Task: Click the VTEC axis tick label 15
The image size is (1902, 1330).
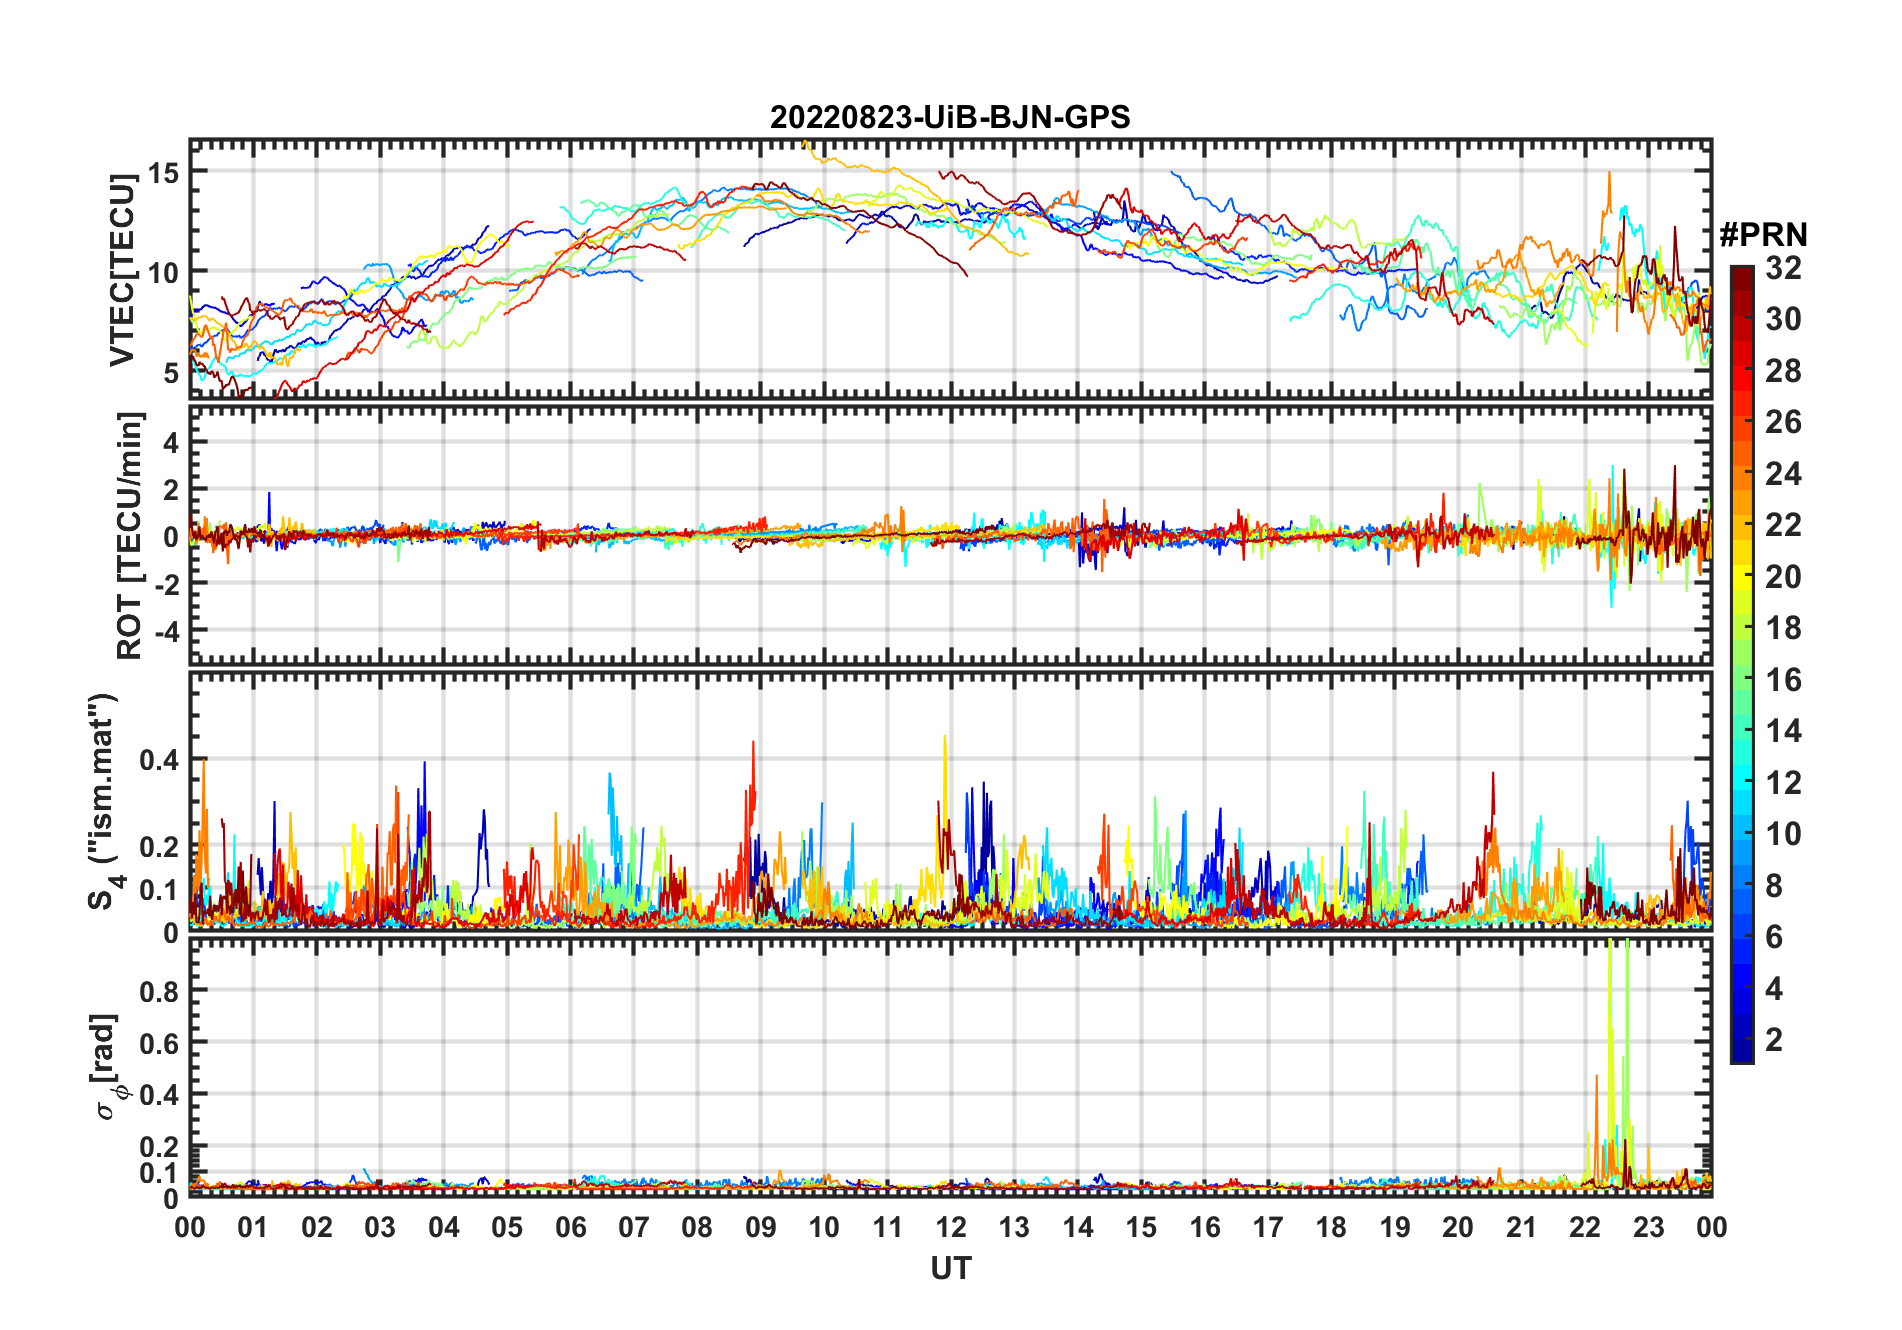Action: pyautogui.click(x=163, y=173)
